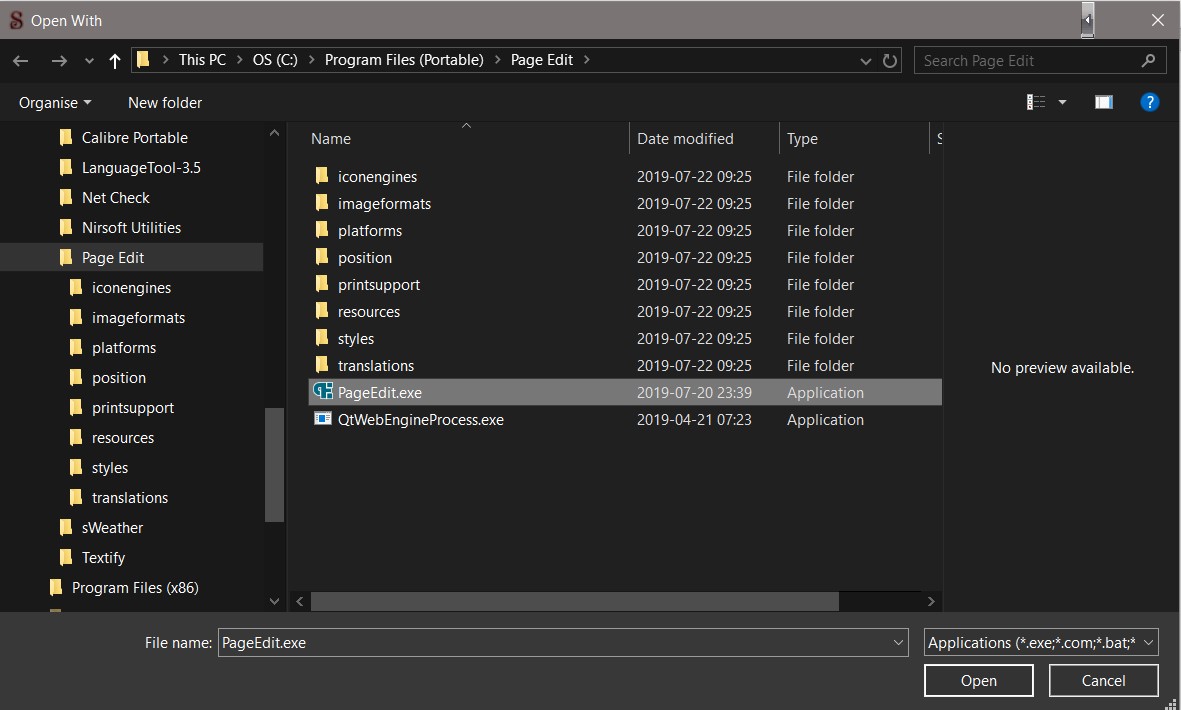Image resolution: width=1181 pixels, height=710 pixels.
Task: Click the File name input field
Action: click(x=554, y=643)
